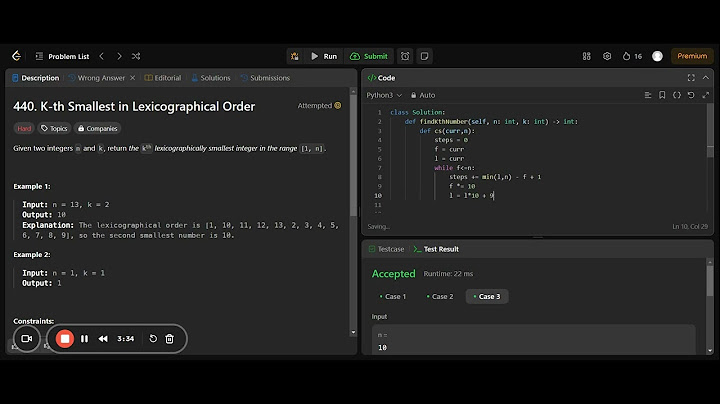Image resolution: width=720 pixels, height=404 pixels.
Task: Open the Problem List panel
Action: coord(62,56)
